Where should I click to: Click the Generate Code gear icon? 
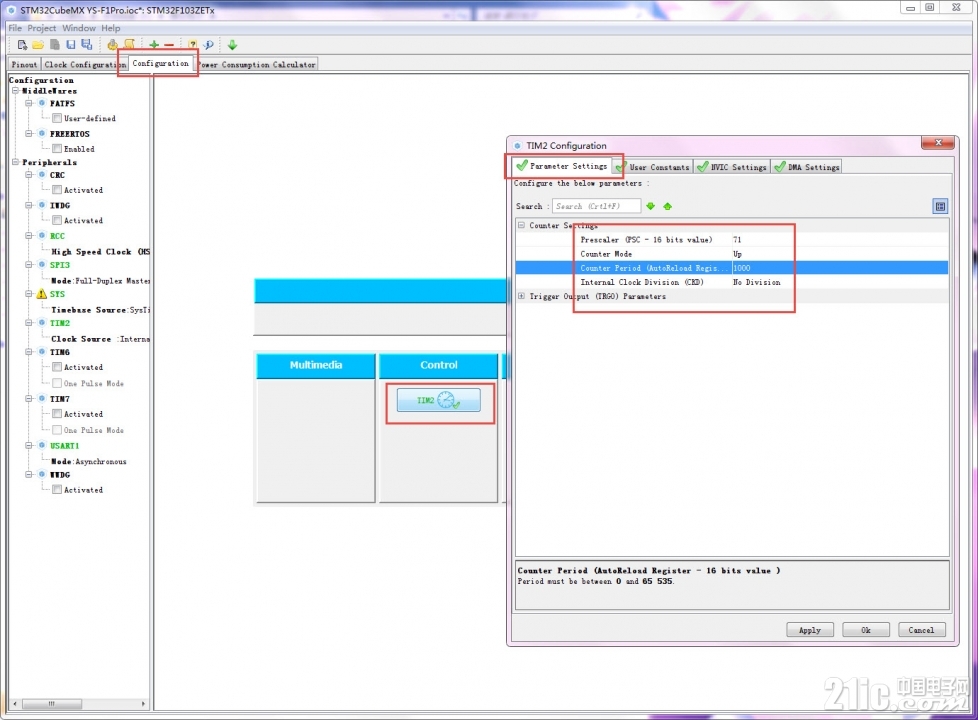pos(112,45)
